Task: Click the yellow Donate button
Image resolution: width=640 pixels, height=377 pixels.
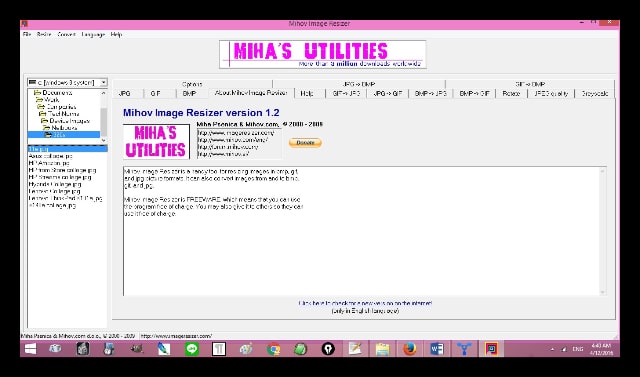Action: [305, 143]
